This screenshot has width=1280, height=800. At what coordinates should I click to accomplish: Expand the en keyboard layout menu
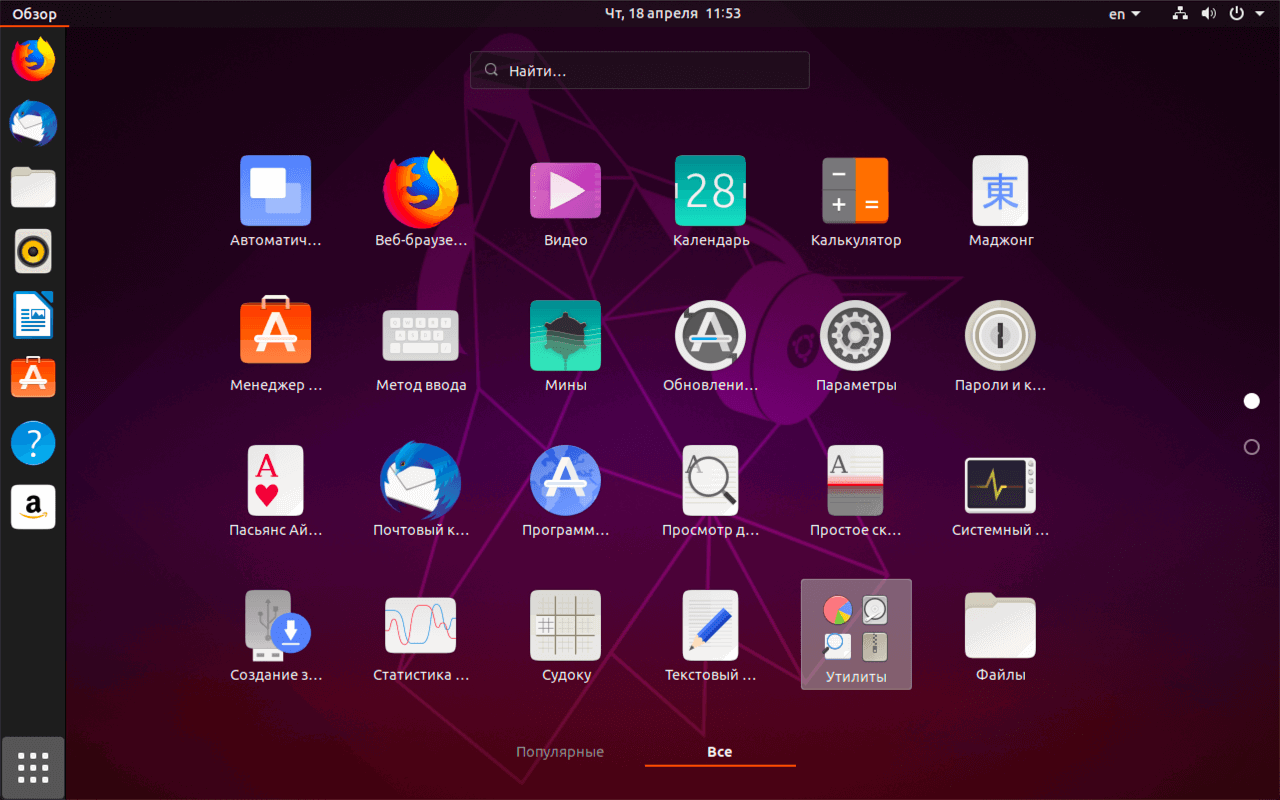click(x=1125, y=14)
